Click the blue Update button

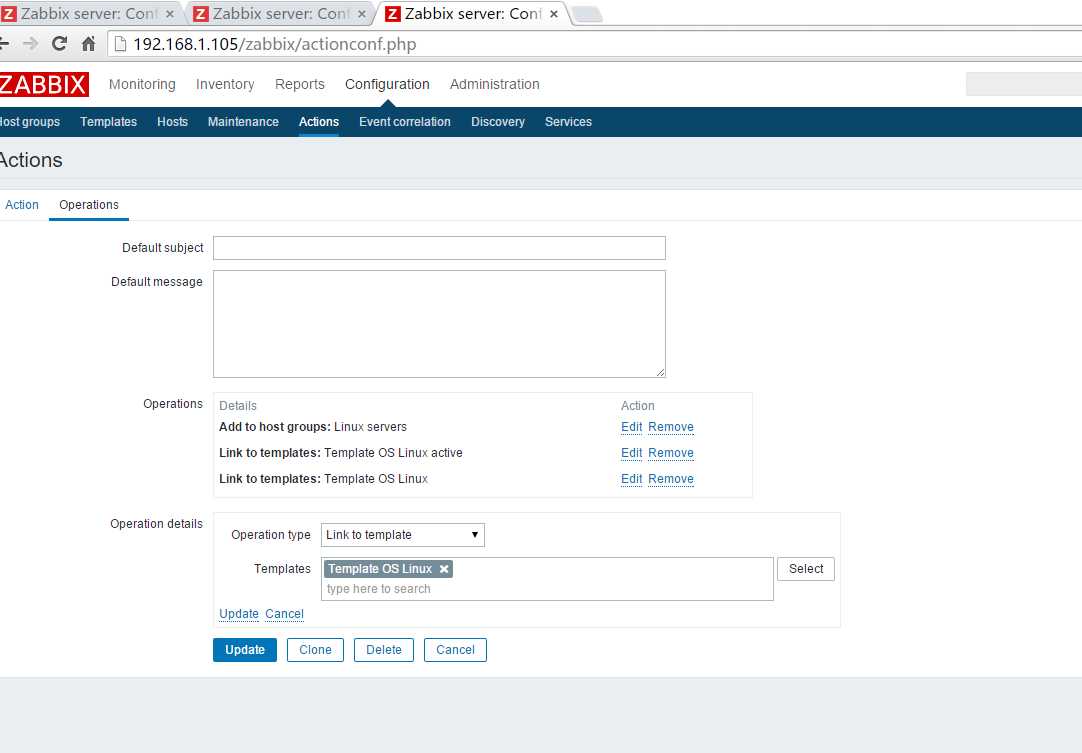coord(245,649)
